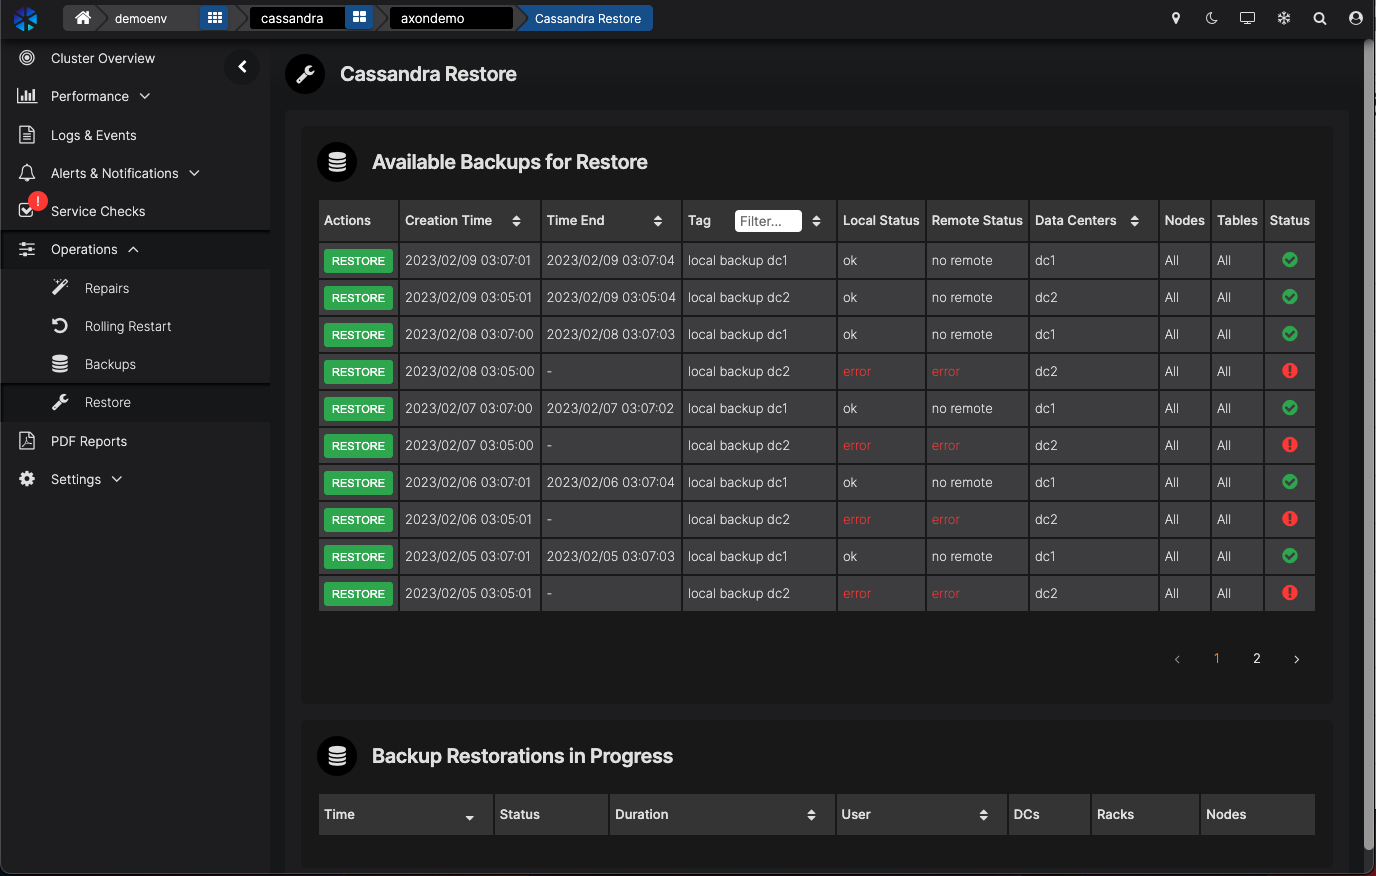
Task: Select the axondemo breadcrumb
Action: pyautogui.click(x=451, y=18)
